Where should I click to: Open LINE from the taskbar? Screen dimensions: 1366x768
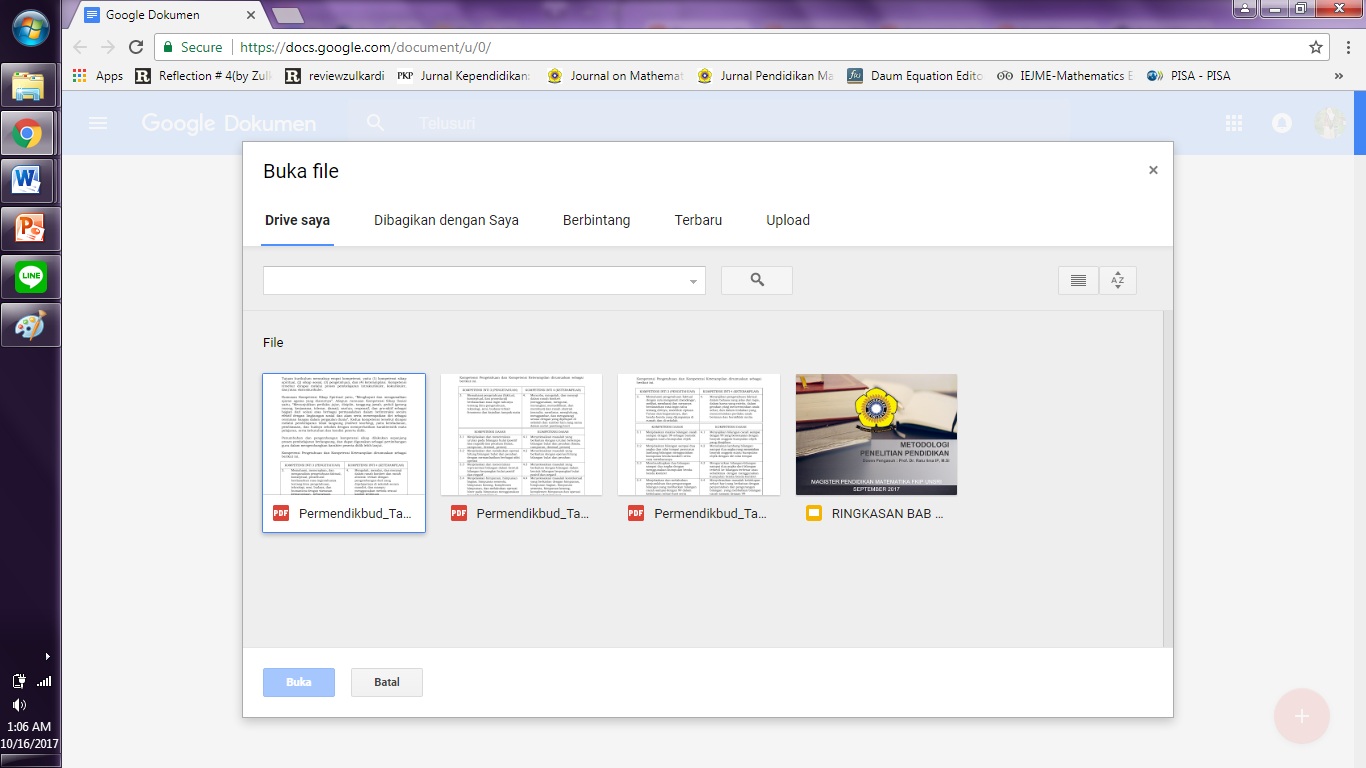[x=29, y=277]
